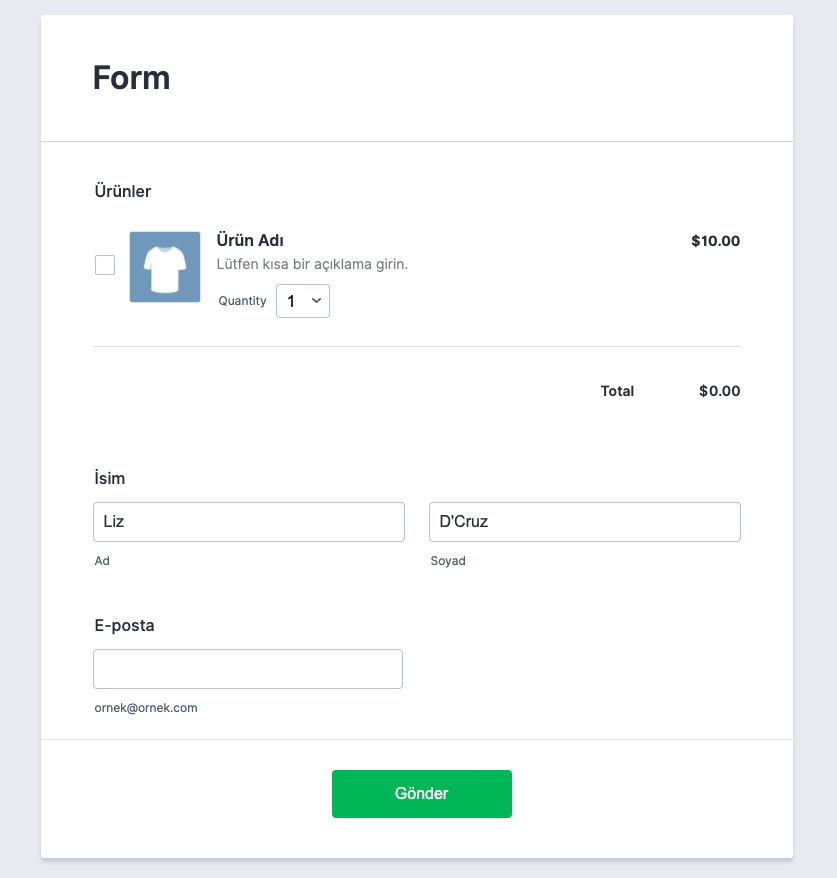Open the Quantity dropdown
This screenshot has height=878, width=837.
pyautogui.click(x=303, y=301)
